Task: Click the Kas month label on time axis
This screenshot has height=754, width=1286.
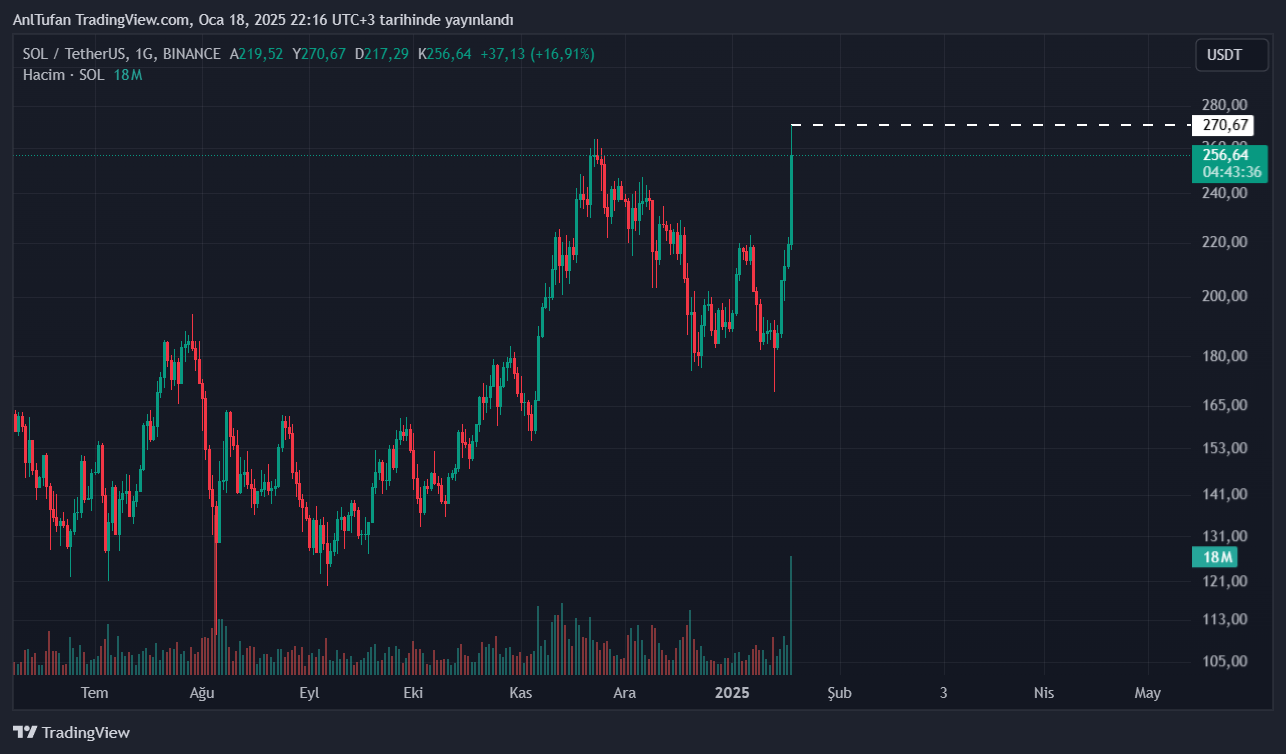Action: (519, 693)
